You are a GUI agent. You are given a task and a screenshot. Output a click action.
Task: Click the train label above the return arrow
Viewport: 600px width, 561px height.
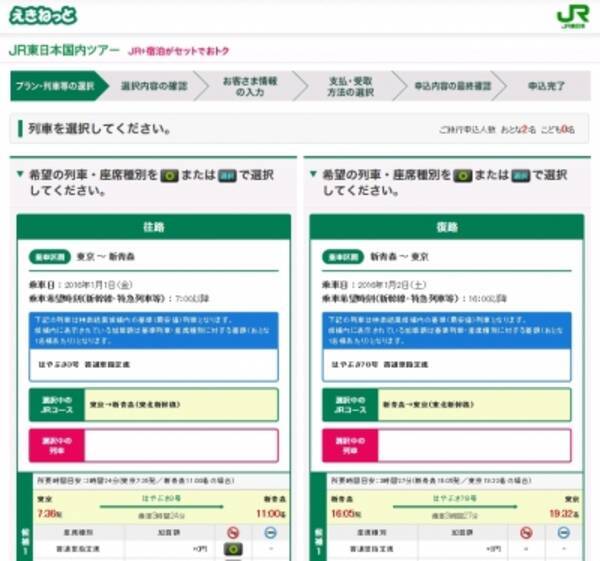point(454,499)
